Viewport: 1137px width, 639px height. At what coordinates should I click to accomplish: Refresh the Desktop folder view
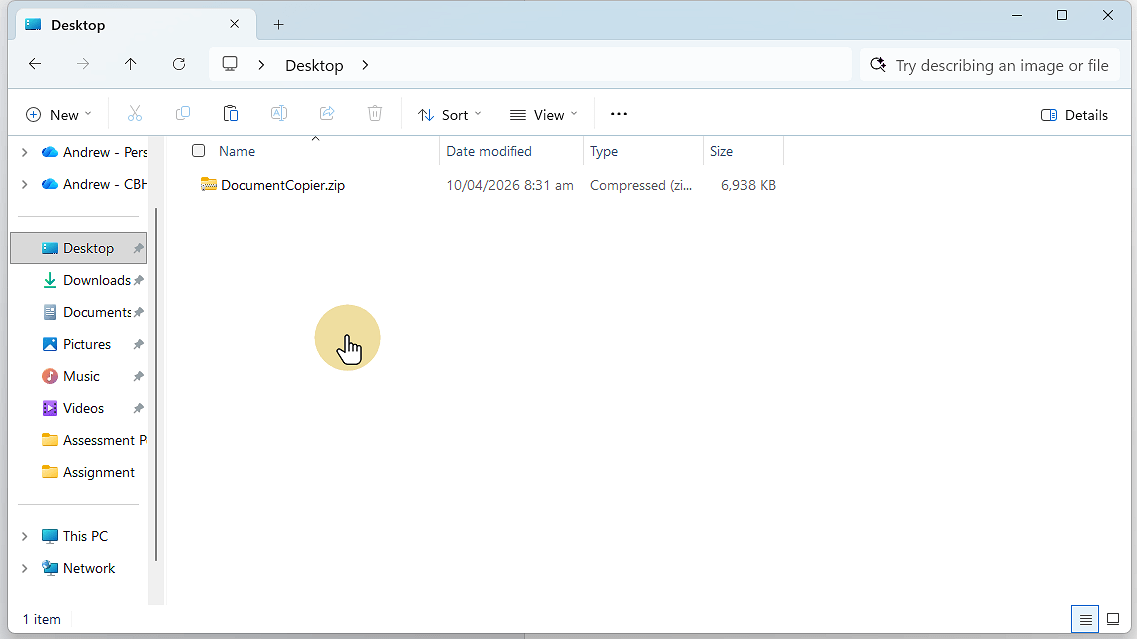(x=179, y=64)
